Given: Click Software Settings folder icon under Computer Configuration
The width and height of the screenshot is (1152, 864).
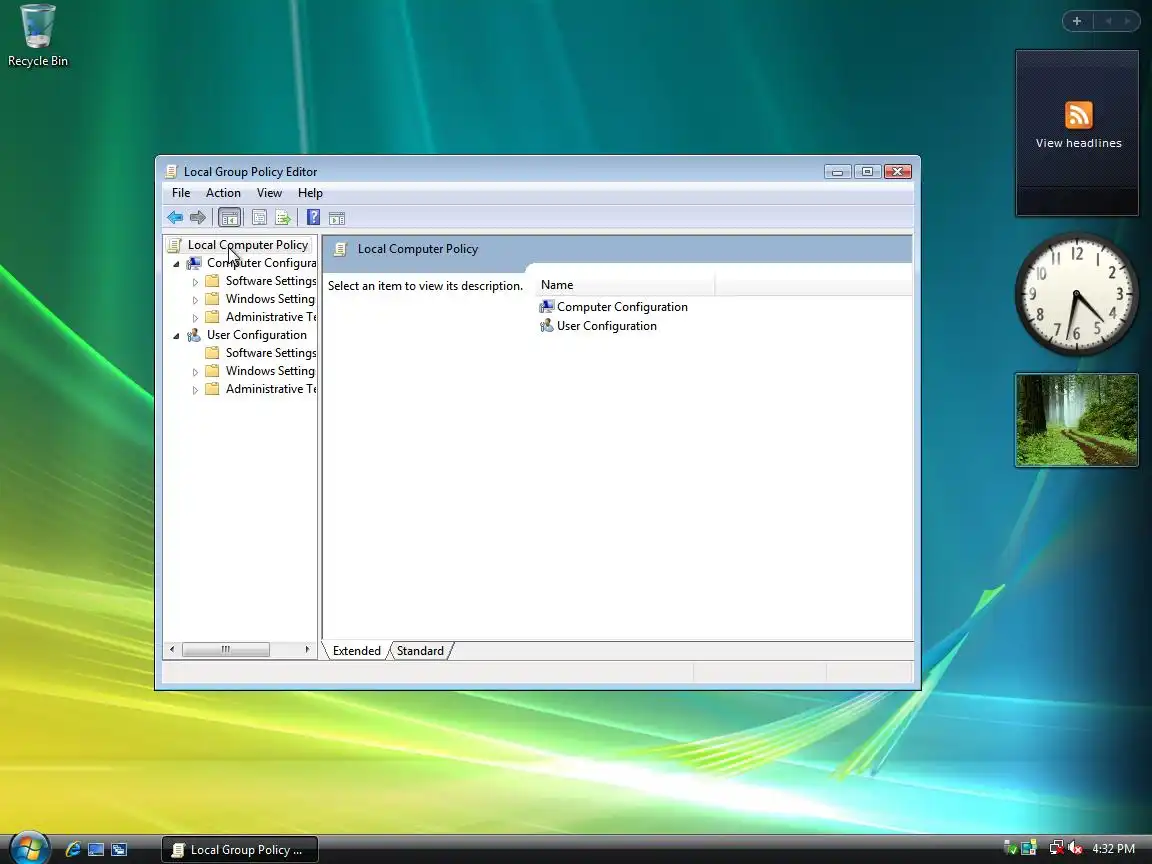Looking at the screenshot, I should click(x=212, y=281).
